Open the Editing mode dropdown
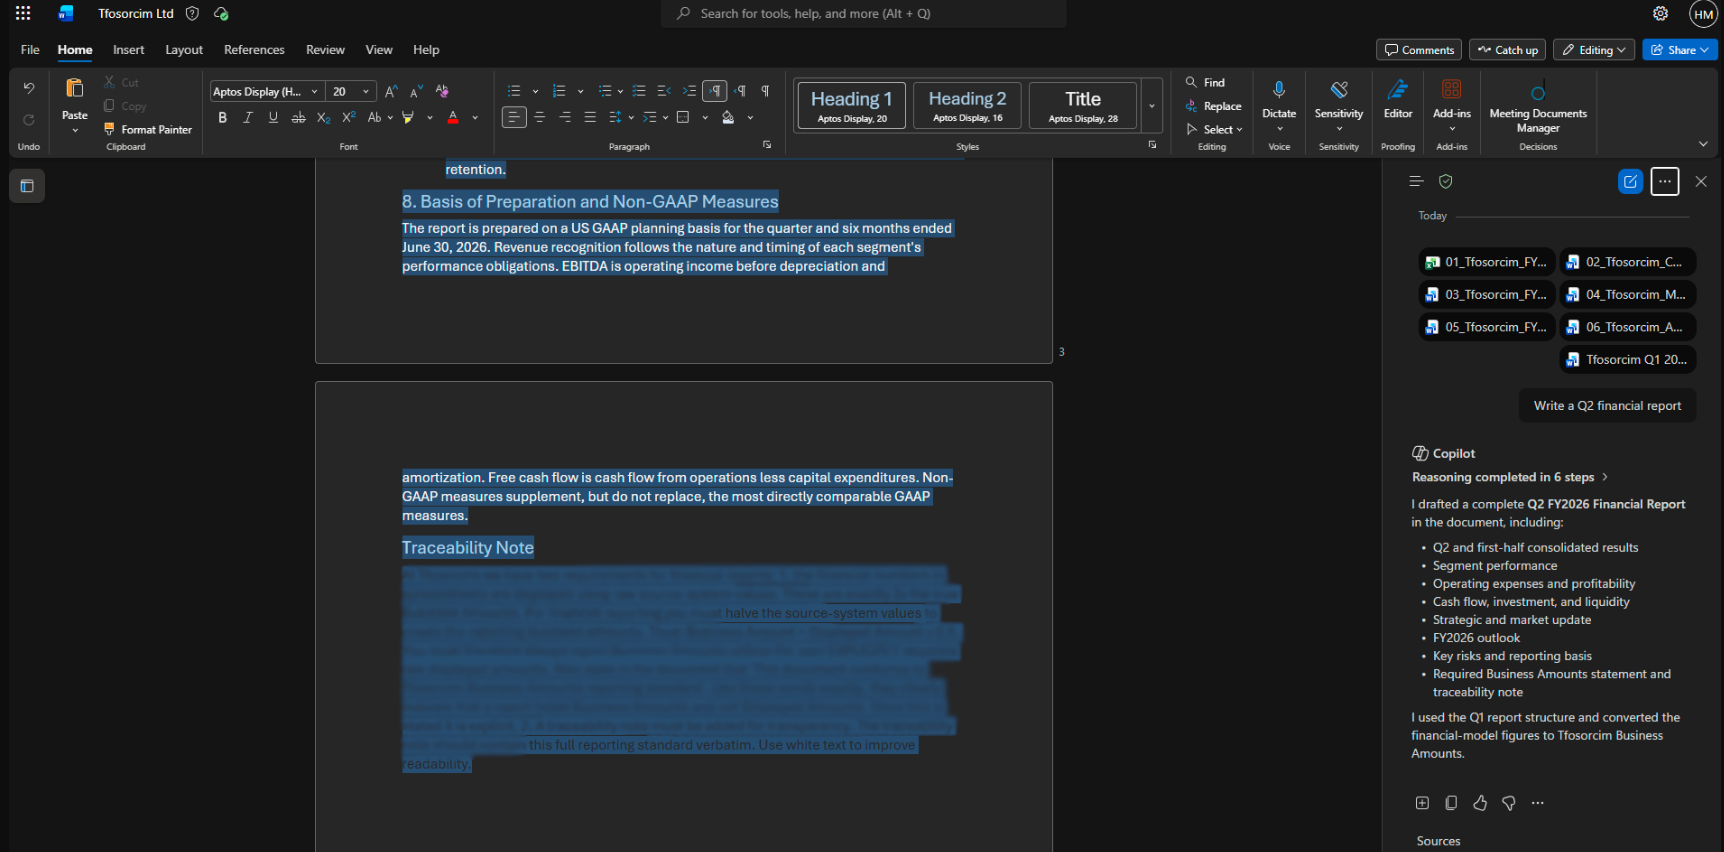The width and height of the screenshot is (1724, 852). pos(1594,50)
